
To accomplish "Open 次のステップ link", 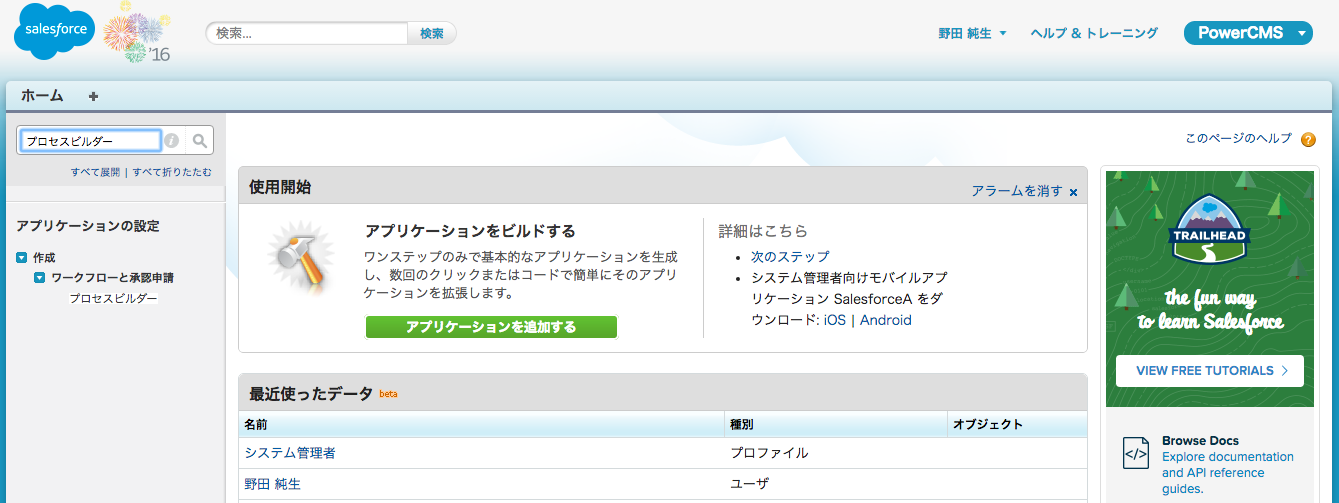I will [x=790, y=257].
